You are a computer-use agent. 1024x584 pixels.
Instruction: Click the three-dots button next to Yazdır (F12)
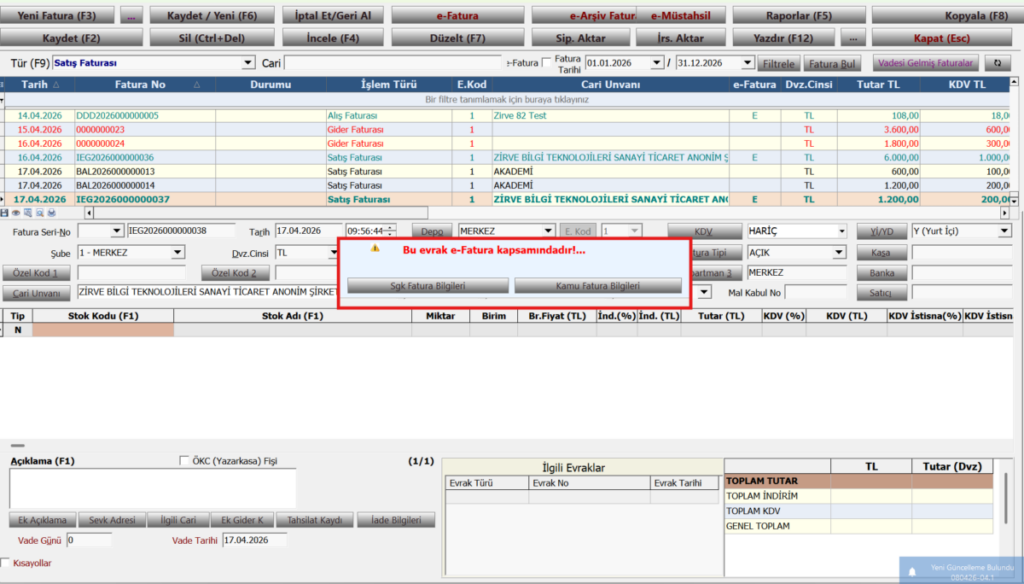[x=853, y=38]
